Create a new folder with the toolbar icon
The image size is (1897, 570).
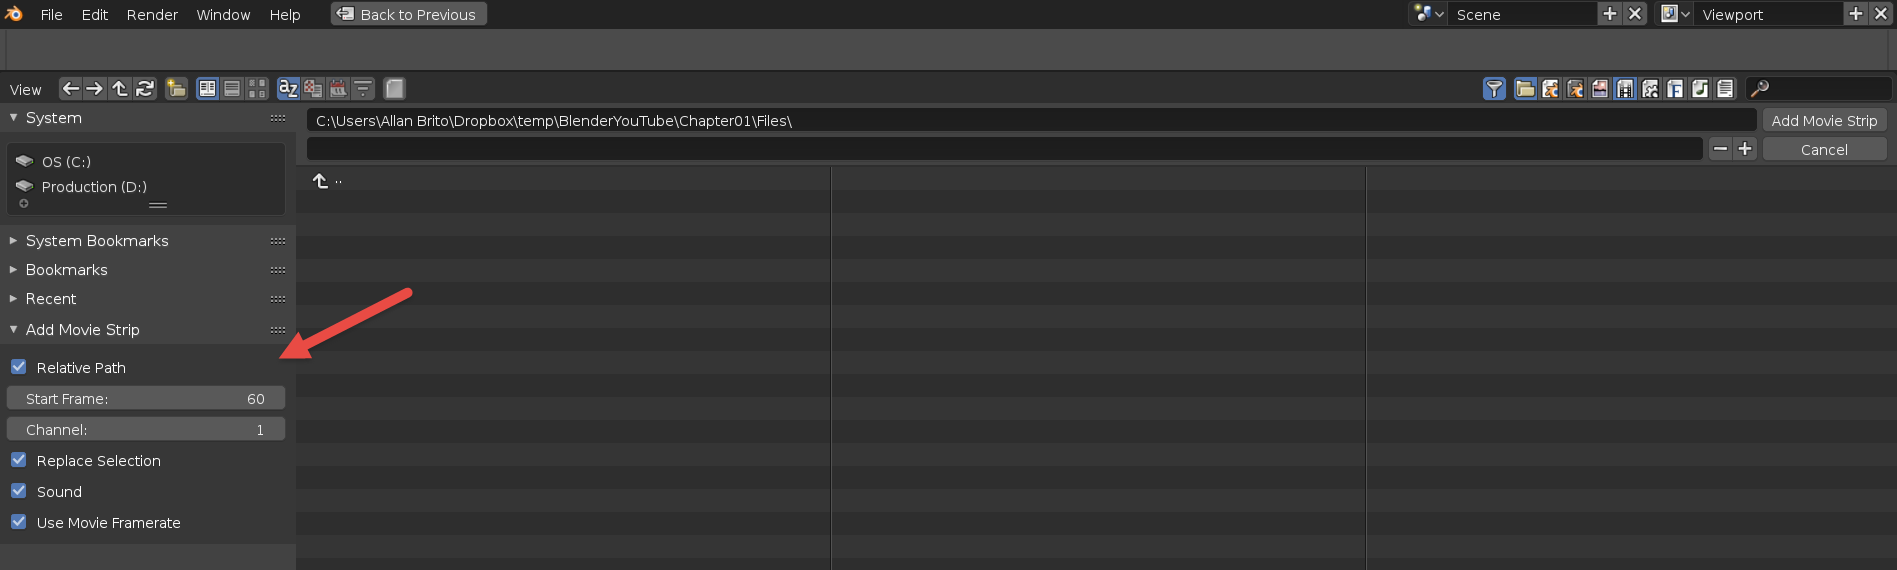tap(176, 89)
